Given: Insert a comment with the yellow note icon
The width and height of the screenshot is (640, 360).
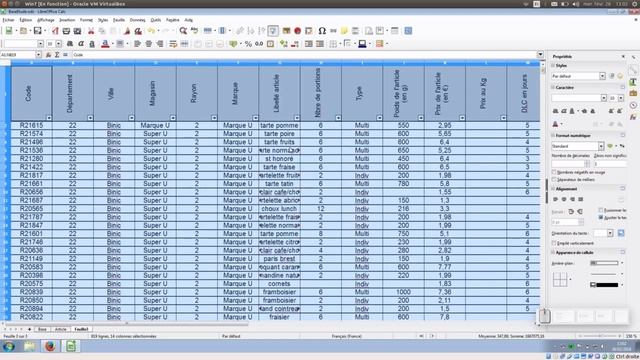Looking at the screenshot, I should (344, 31).
